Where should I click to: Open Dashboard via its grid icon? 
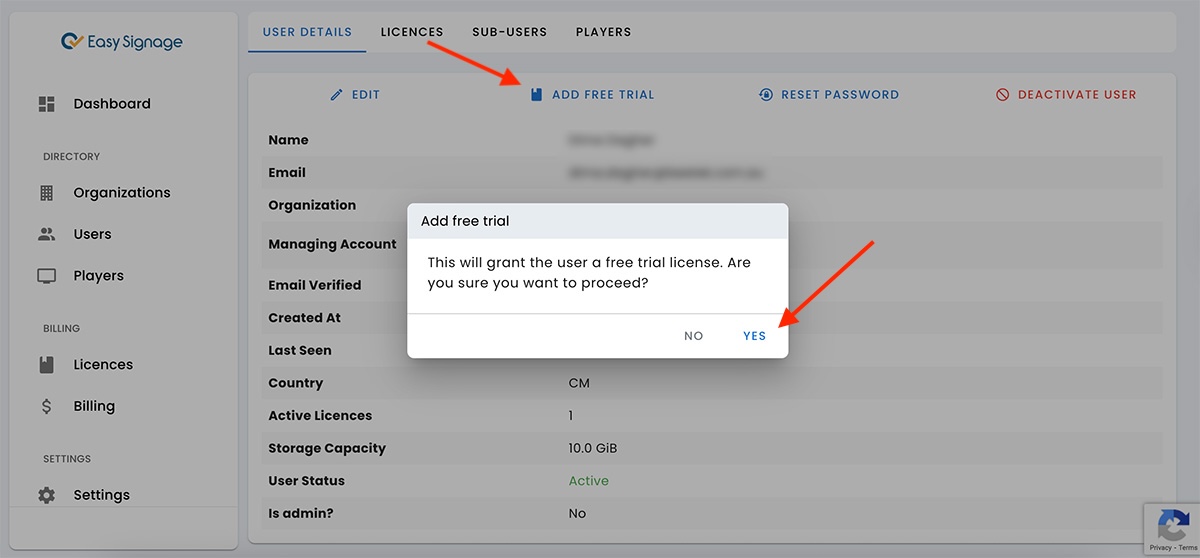(47, 104)
